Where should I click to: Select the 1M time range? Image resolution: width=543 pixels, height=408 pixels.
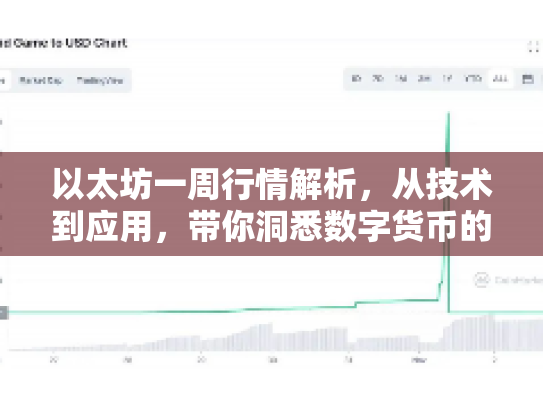tap(401, 79)
